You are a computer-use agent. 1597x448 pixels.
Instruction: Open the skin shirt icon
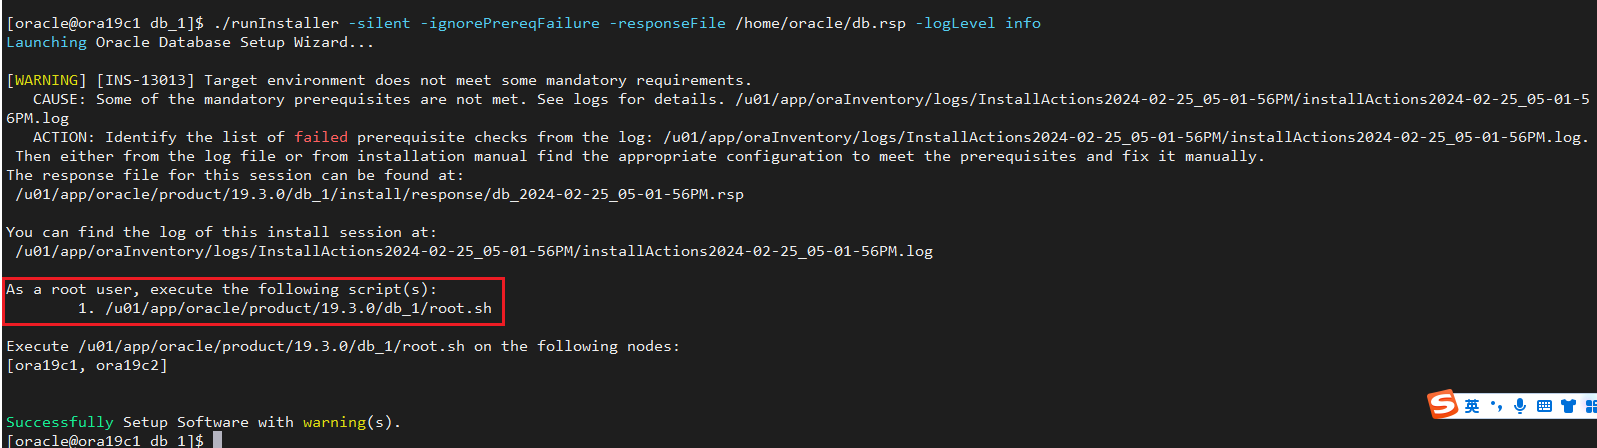point(1568,406)
